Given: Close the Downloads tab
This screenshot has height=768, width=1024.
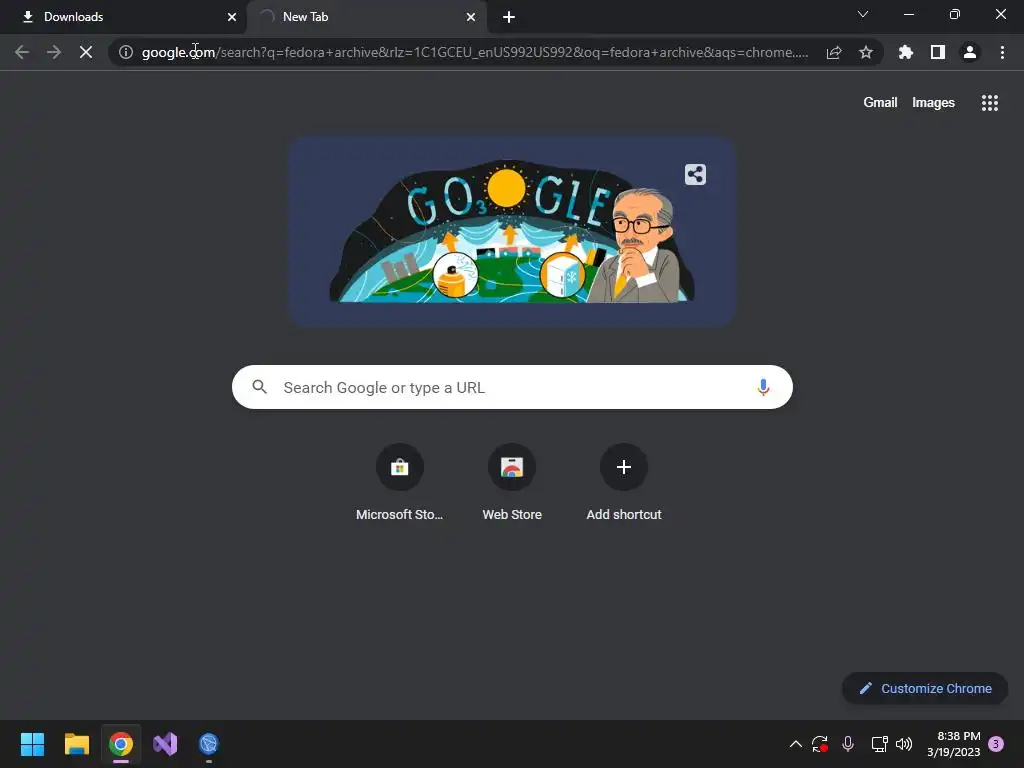Looking at the screenshot, I should (x=232, y=17).
